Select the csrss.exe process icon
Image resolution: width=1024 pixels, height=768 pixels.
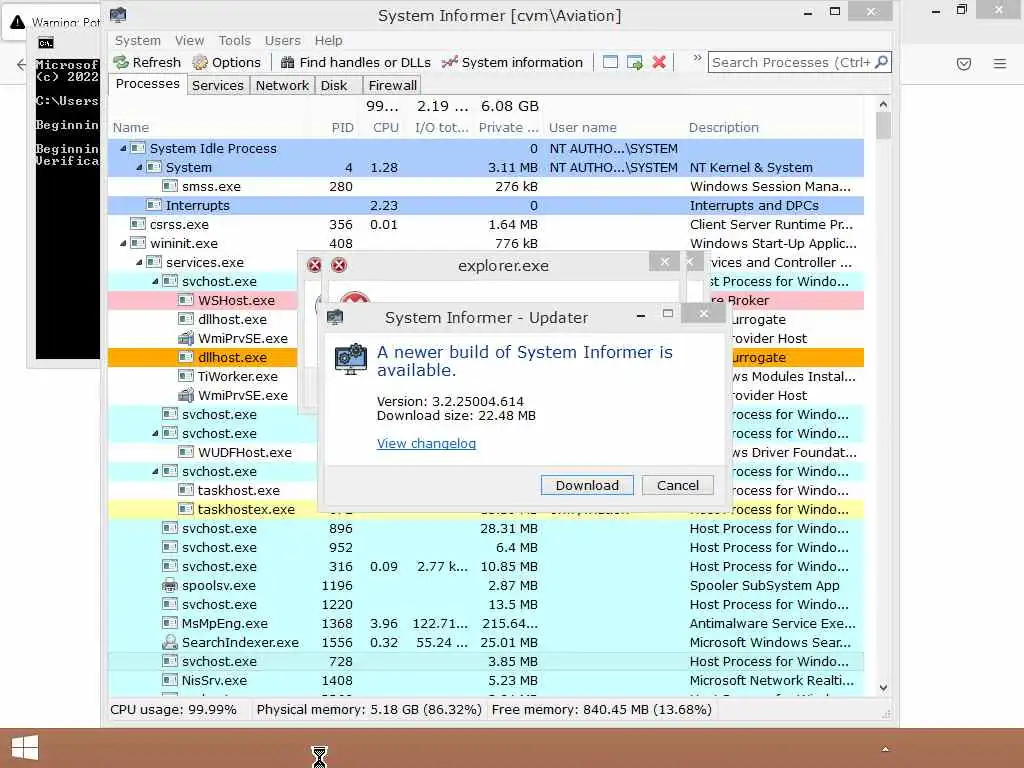(138, 224)
